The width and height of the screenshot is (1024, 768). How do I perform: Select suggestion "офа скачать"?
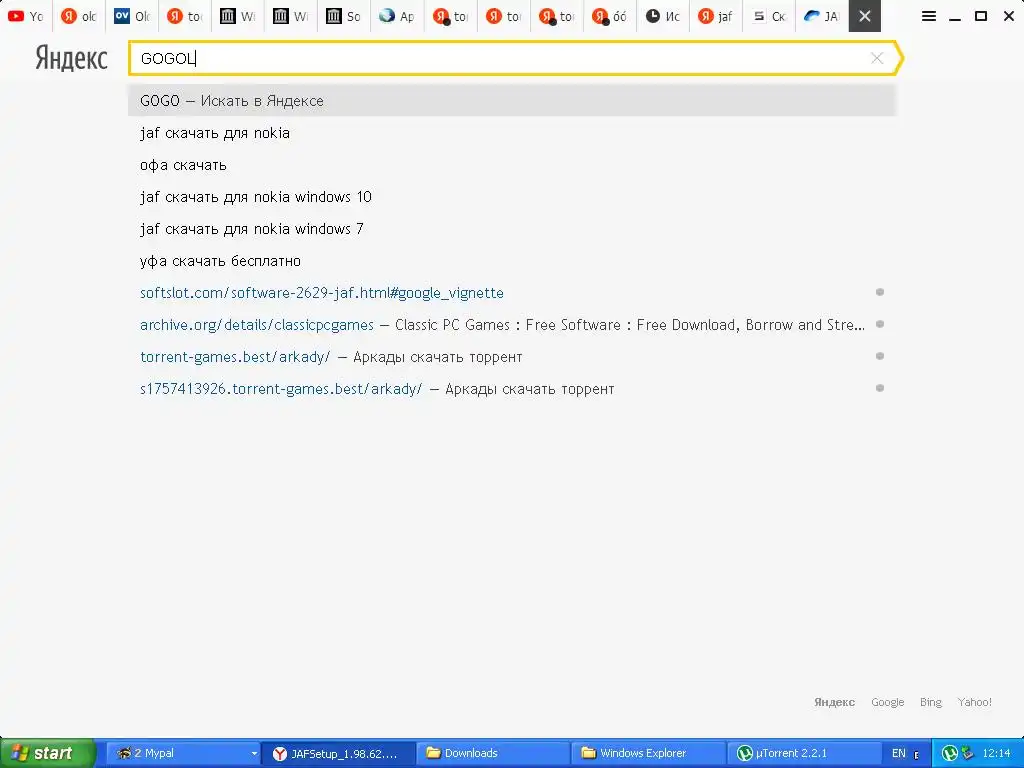pyautogui.click(x=511, y=165)
